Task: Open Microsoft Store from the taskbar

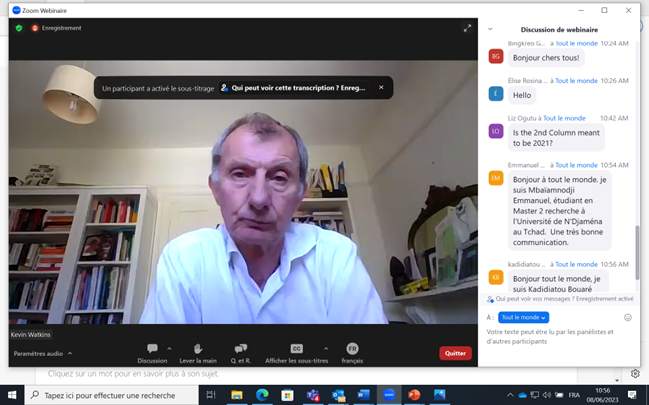Action: pyautogui.click(x=287, y=395)
